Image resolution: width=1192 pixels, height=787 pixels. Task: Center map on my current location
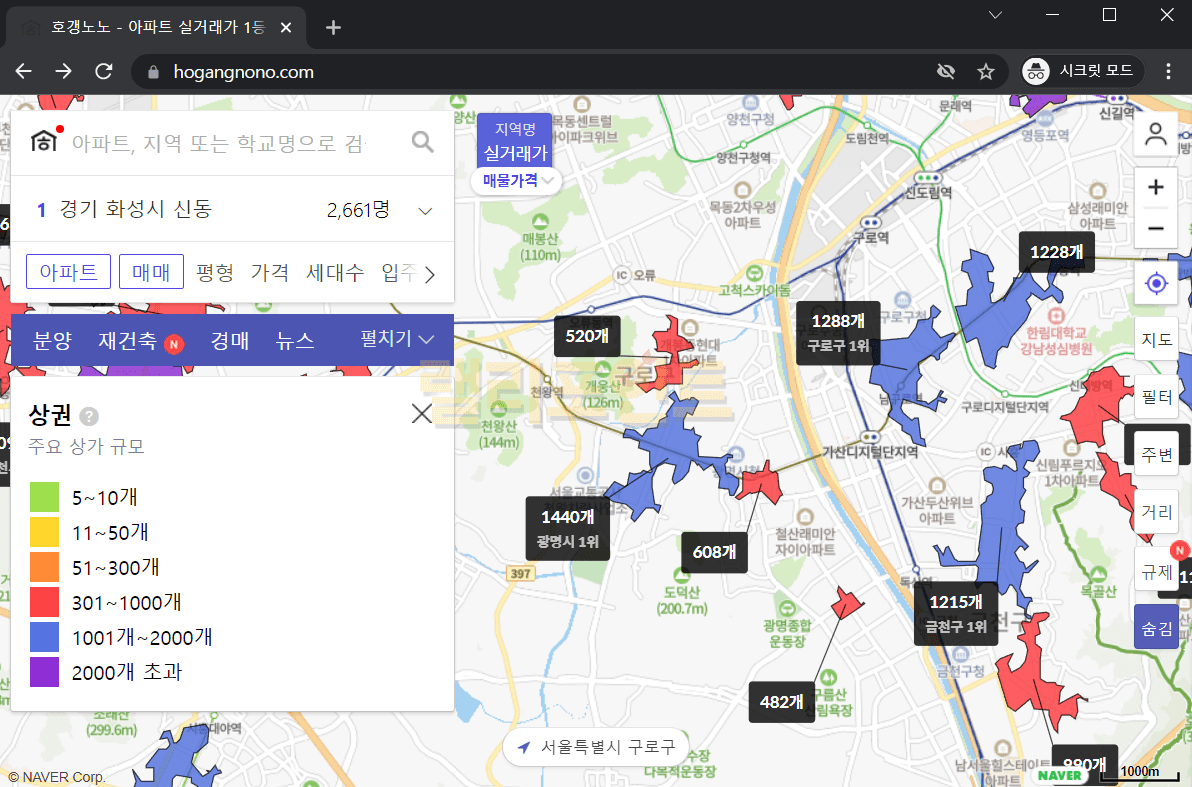pos(1156,284)
